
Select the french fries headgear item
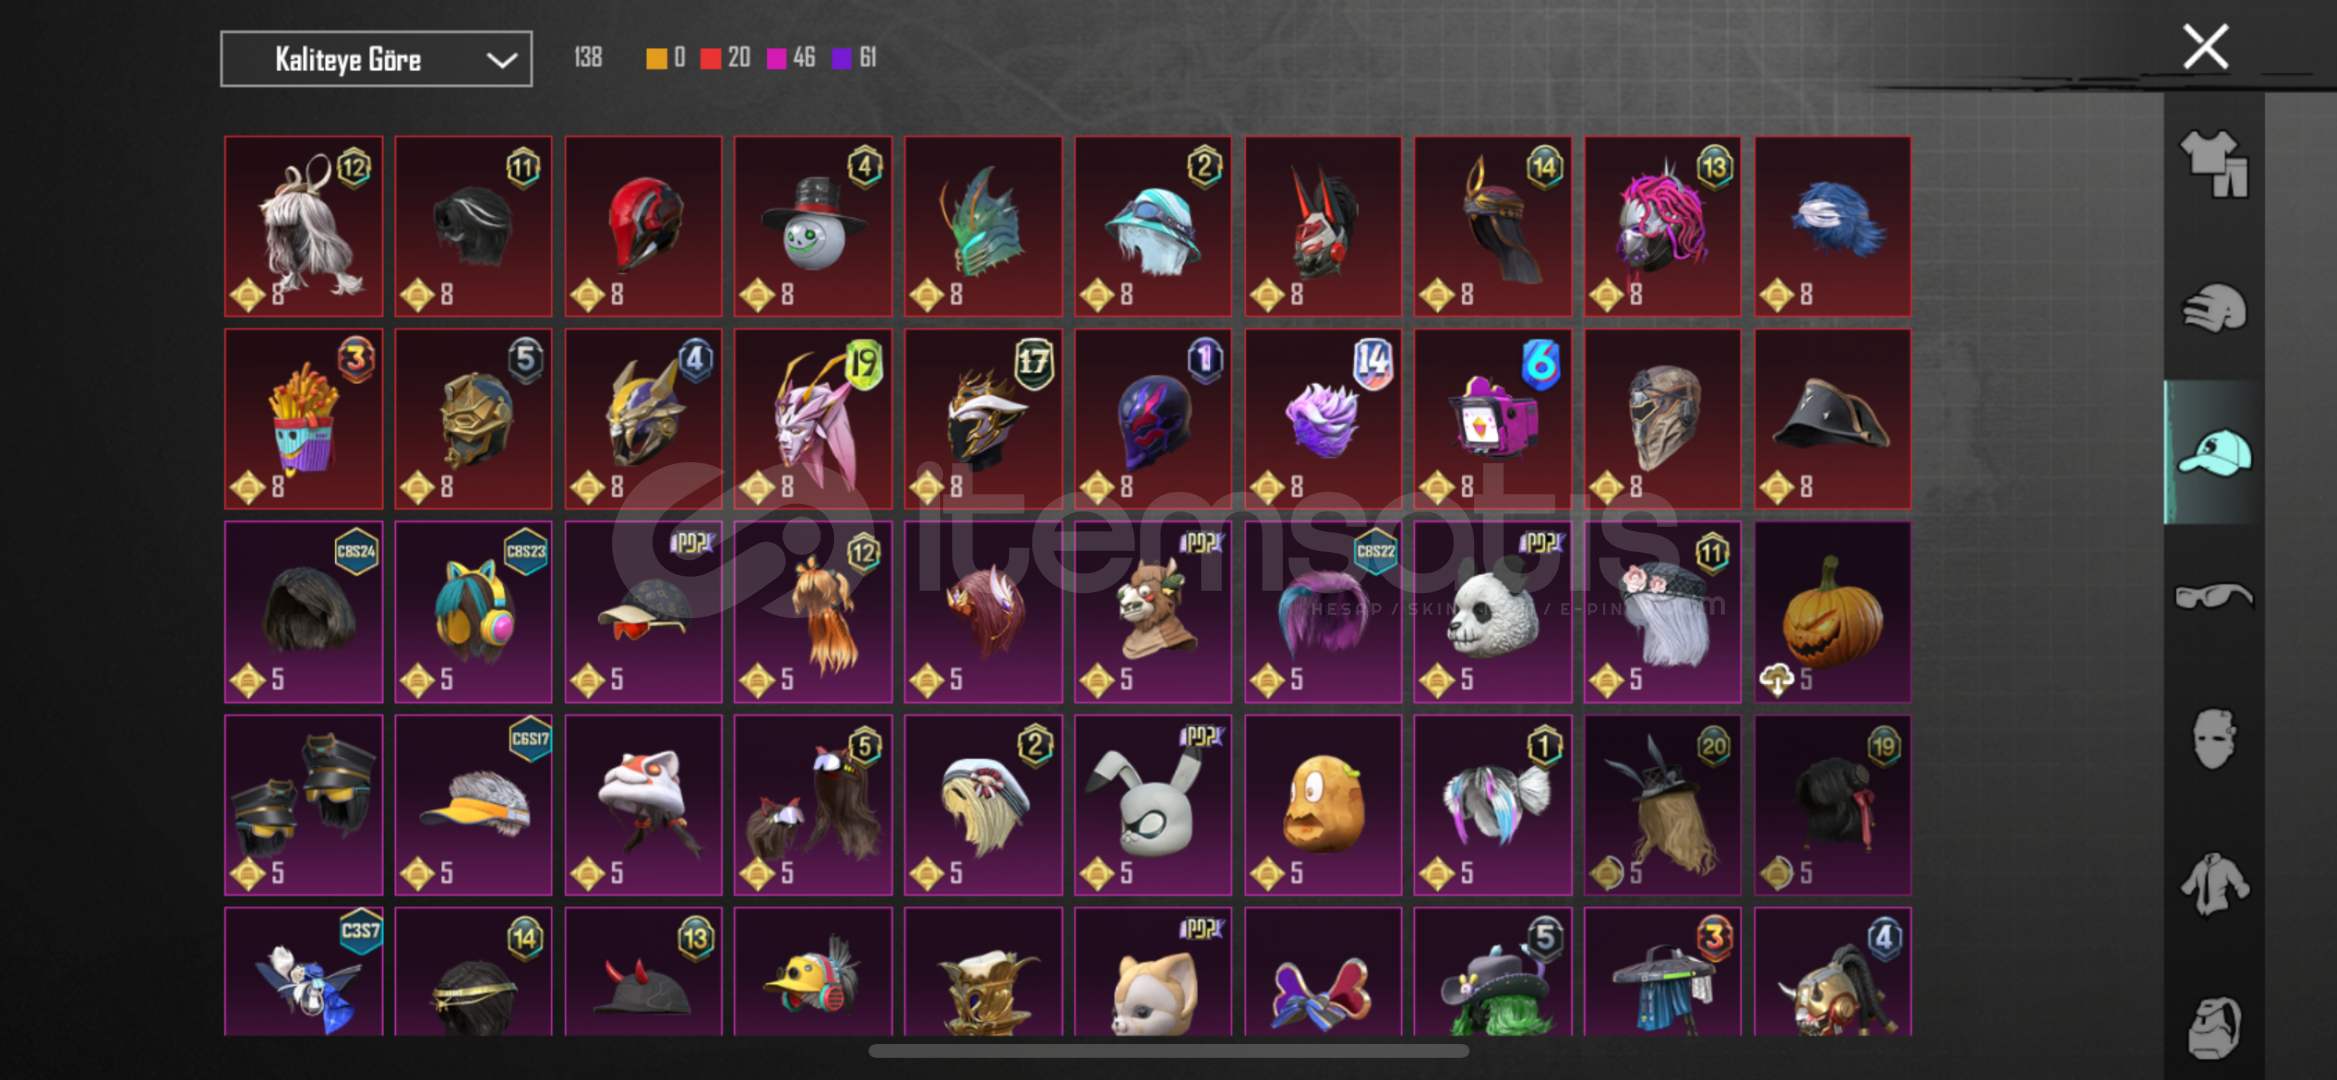(x=303, y=419)
